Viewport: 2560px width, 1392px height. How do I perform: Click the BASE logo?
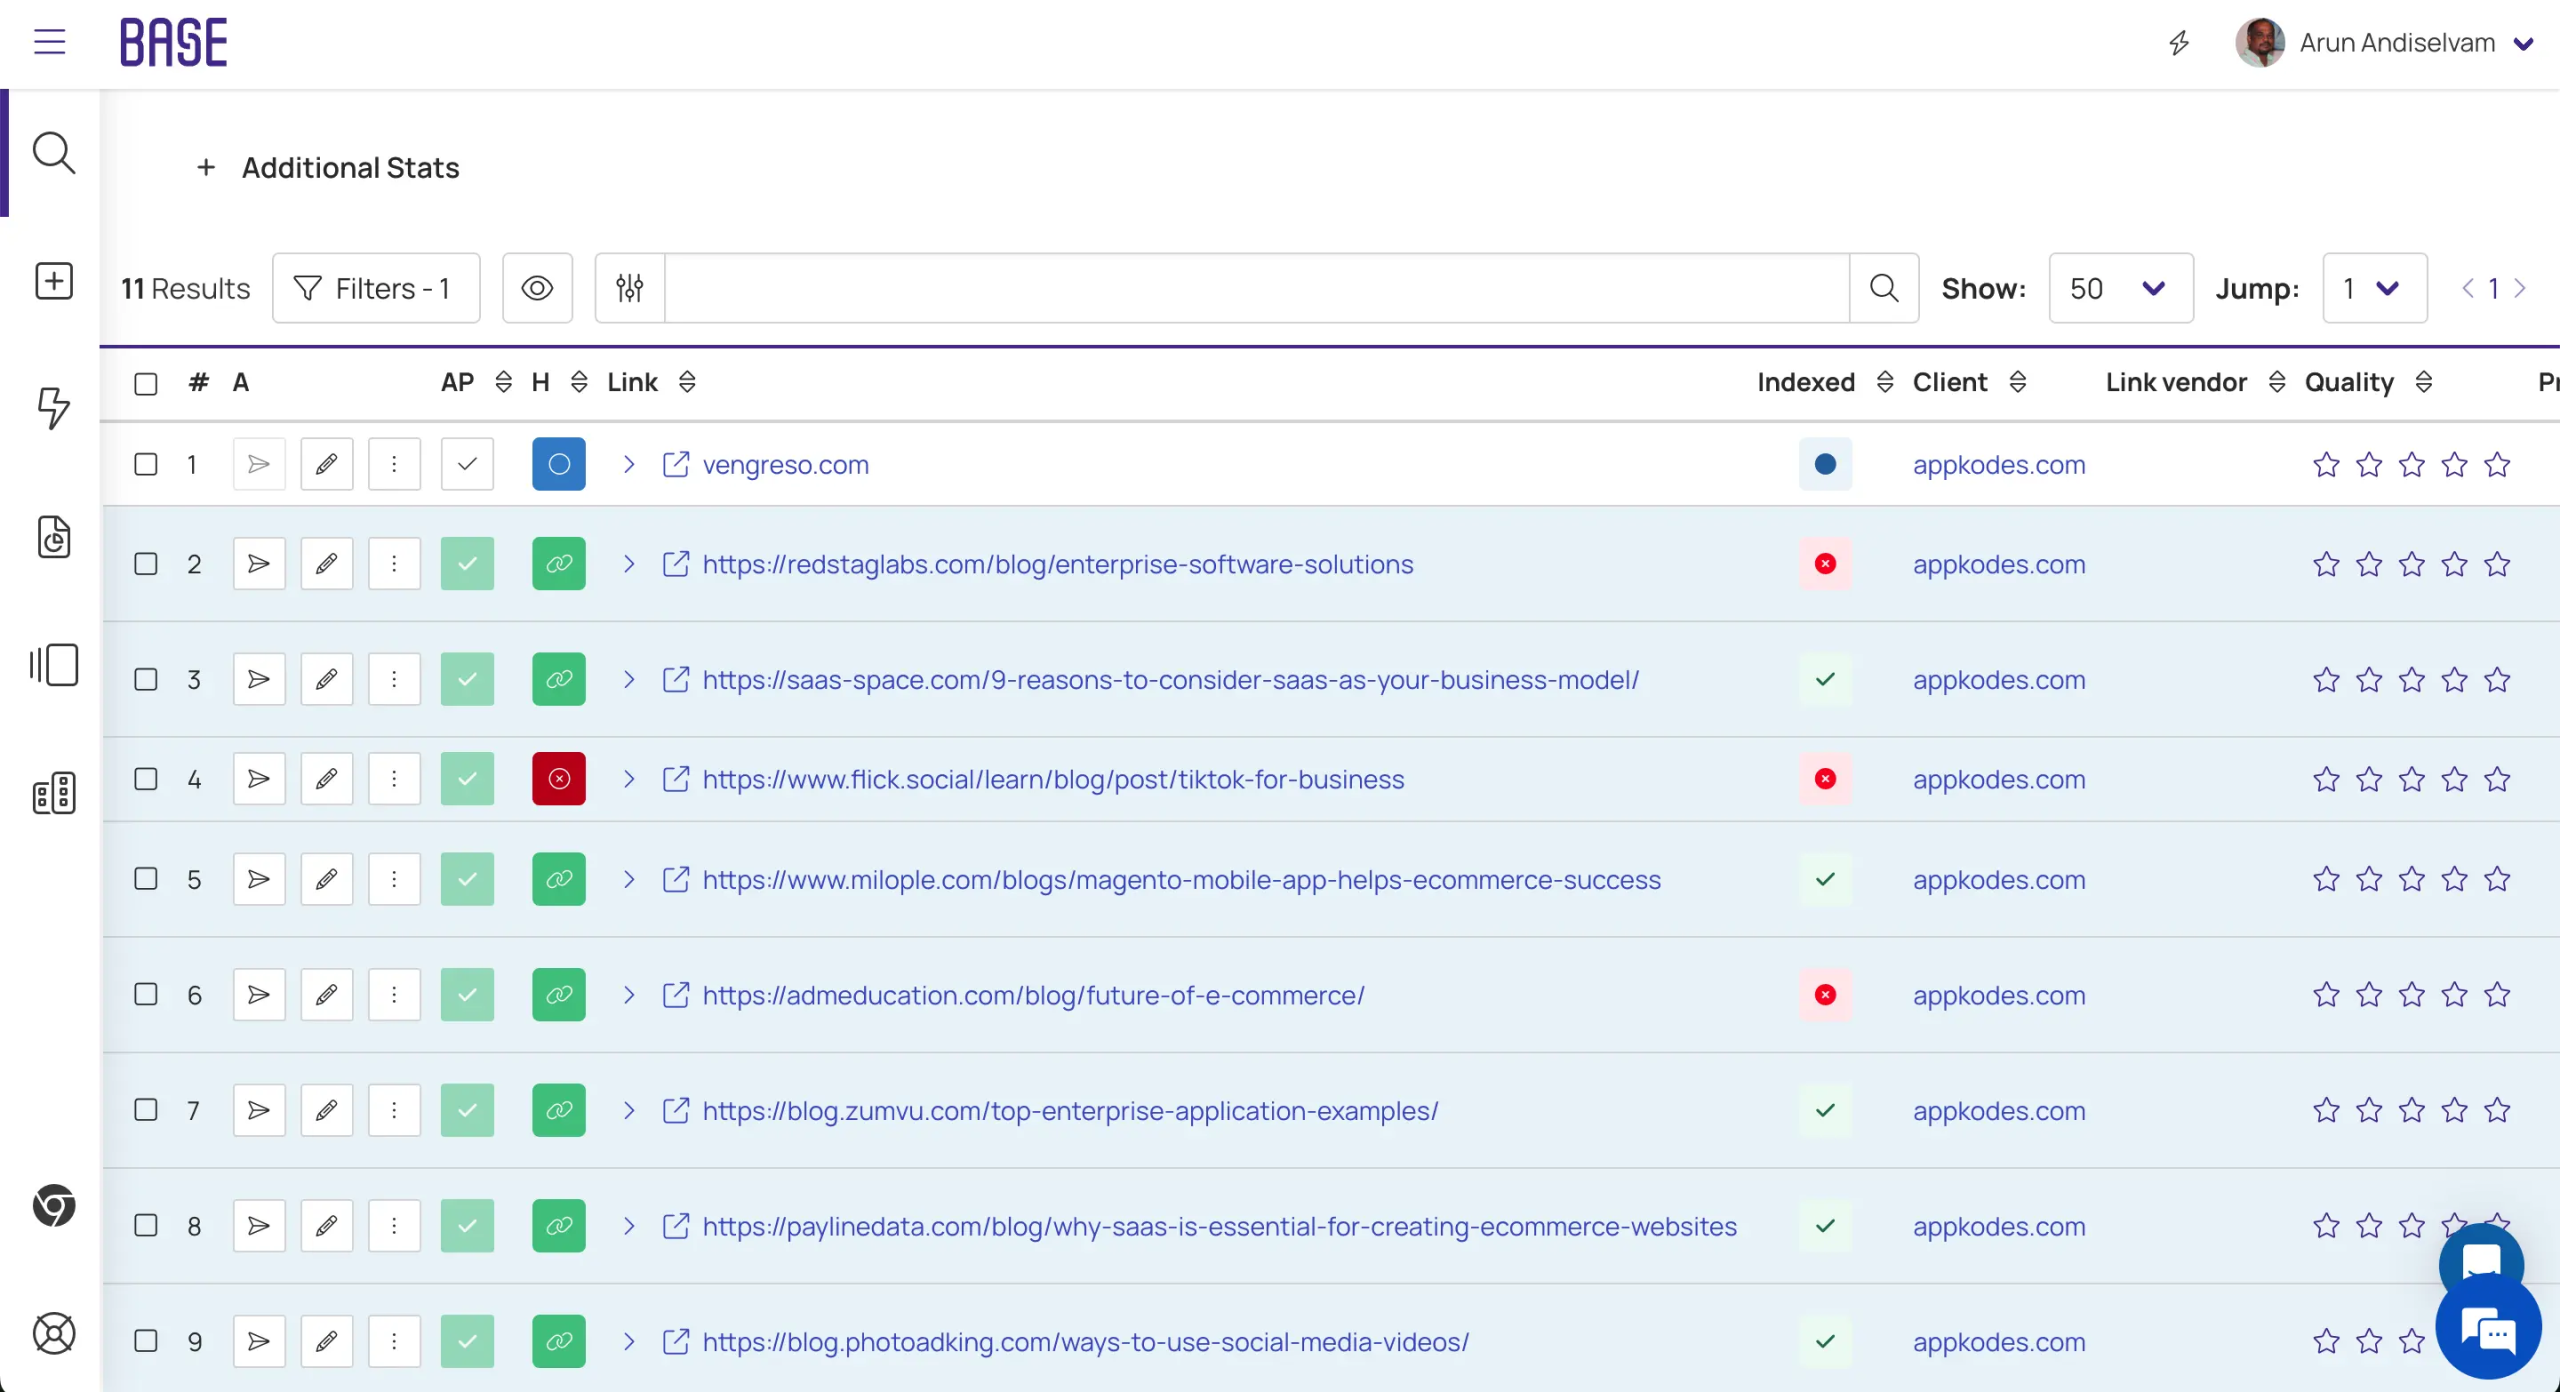174,42
